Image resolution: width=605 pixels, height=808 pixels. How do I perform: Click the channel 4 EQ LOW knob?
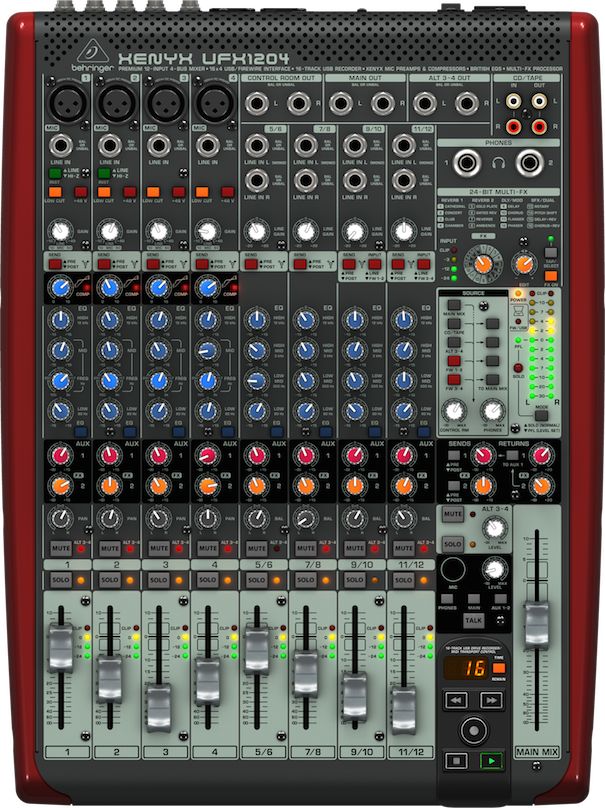click(x=207, y=411)
